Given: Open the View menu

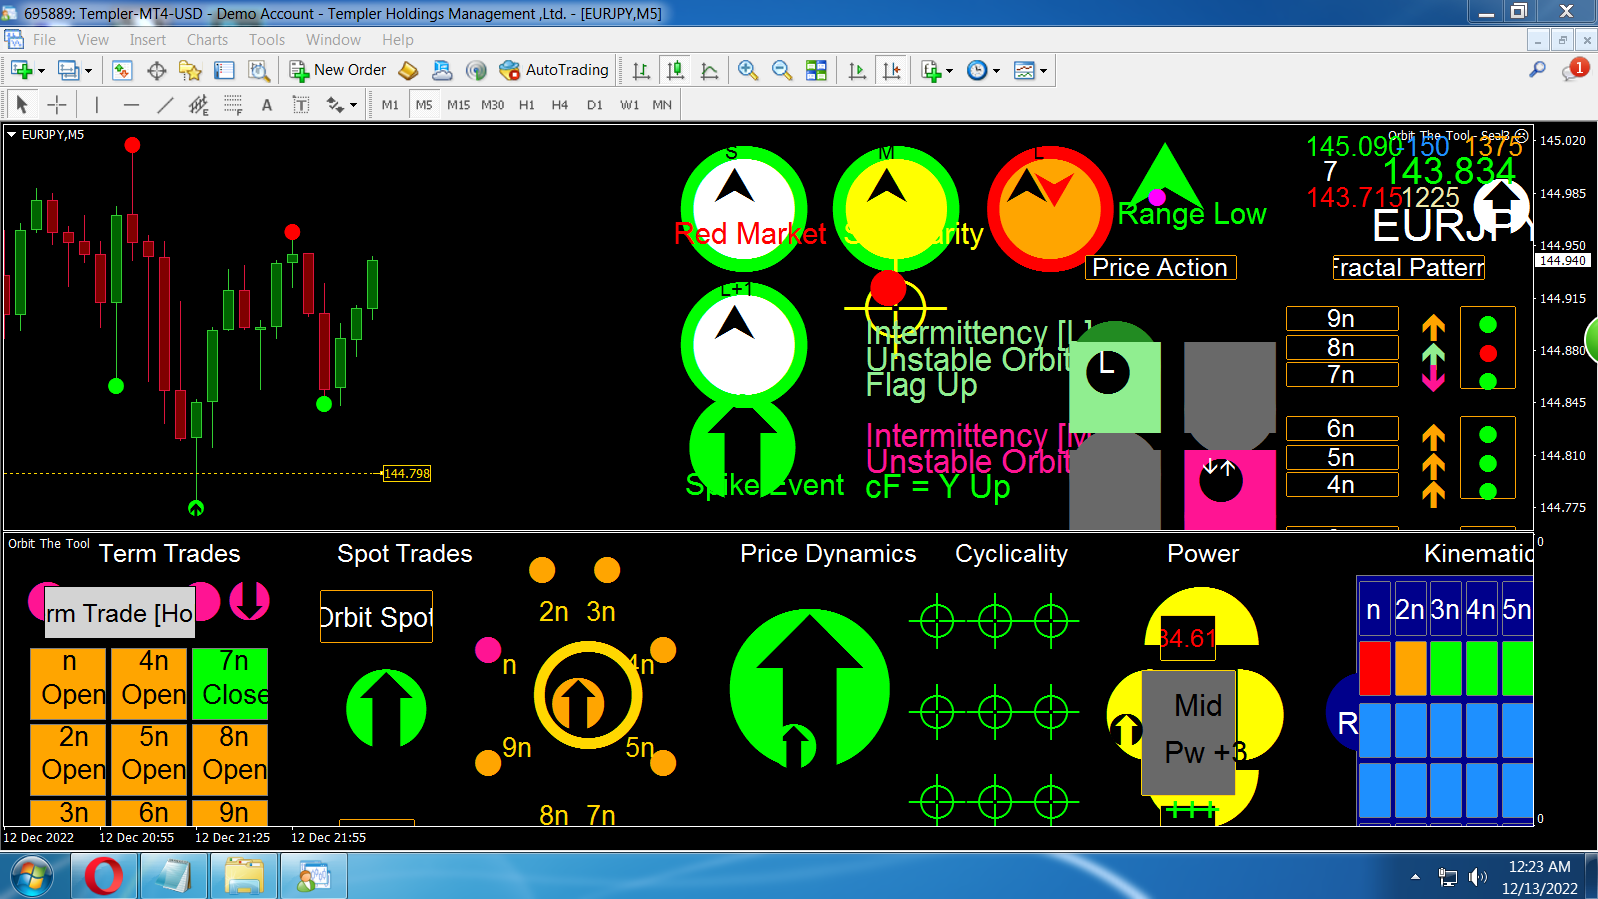Looking at the screenshot, I should (93, 40).
